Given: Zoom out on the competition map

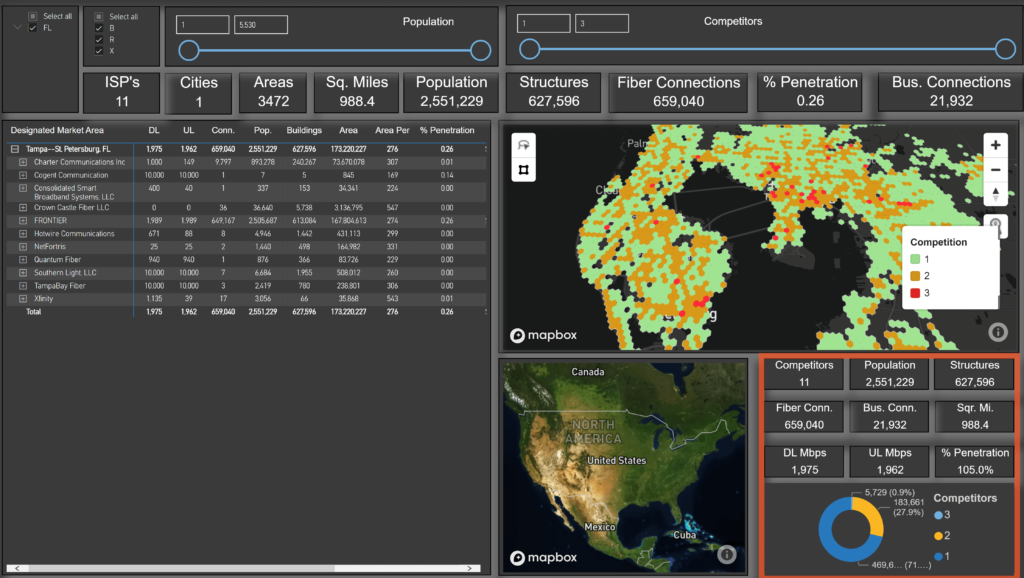Looking at the screenshot, I should (x=994, y=169).
